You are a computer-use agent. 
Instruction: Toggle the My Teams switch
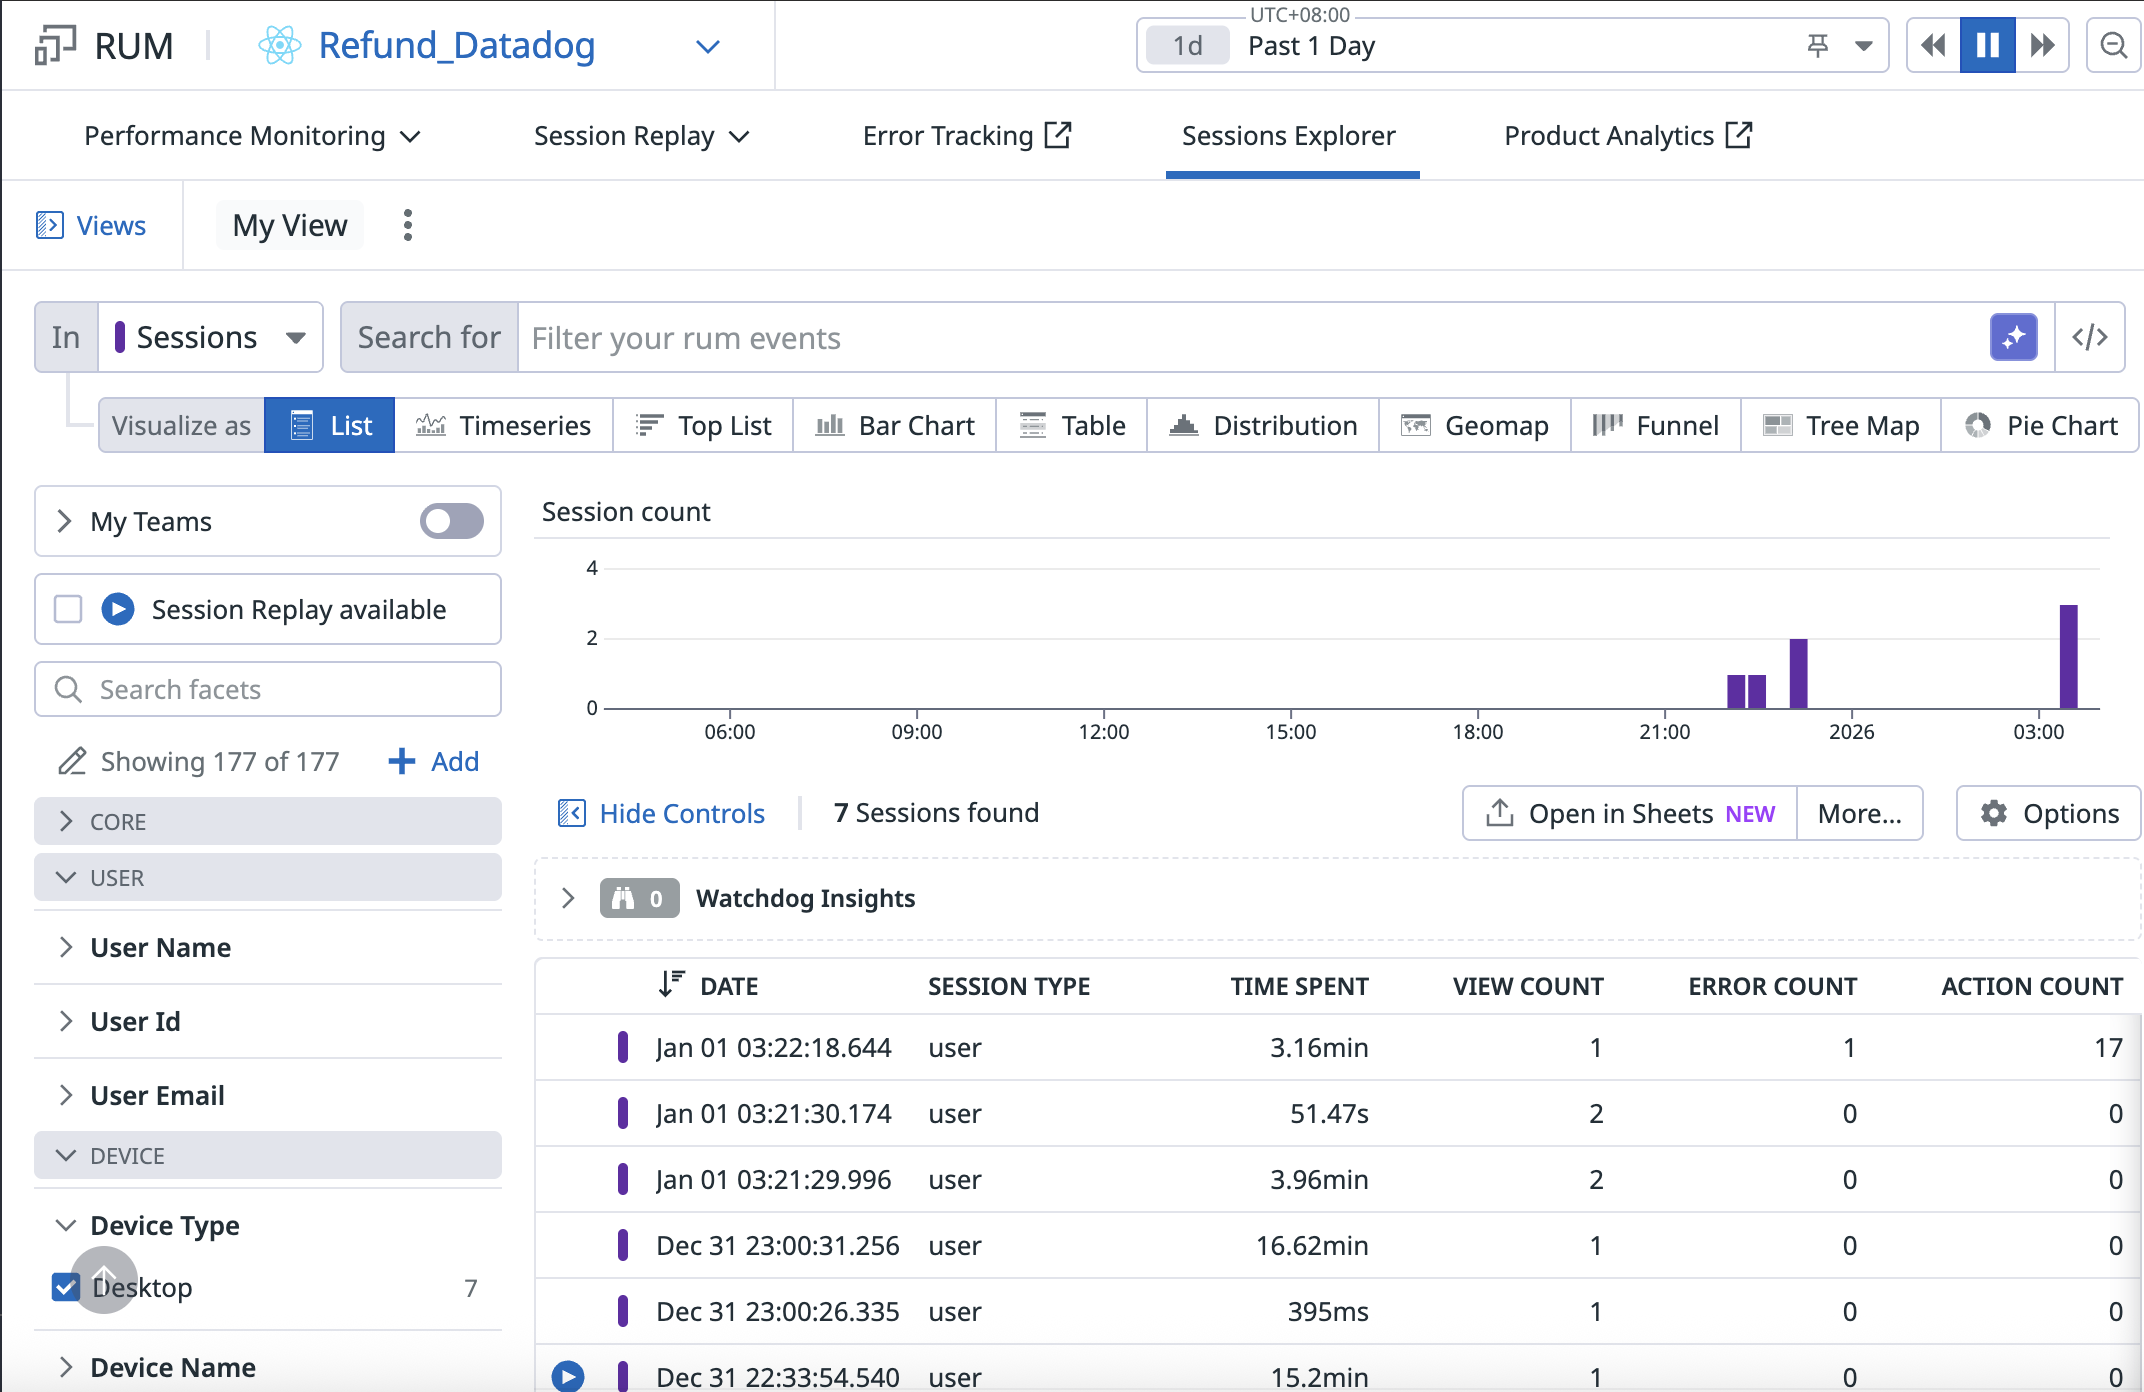coord(451,521)
